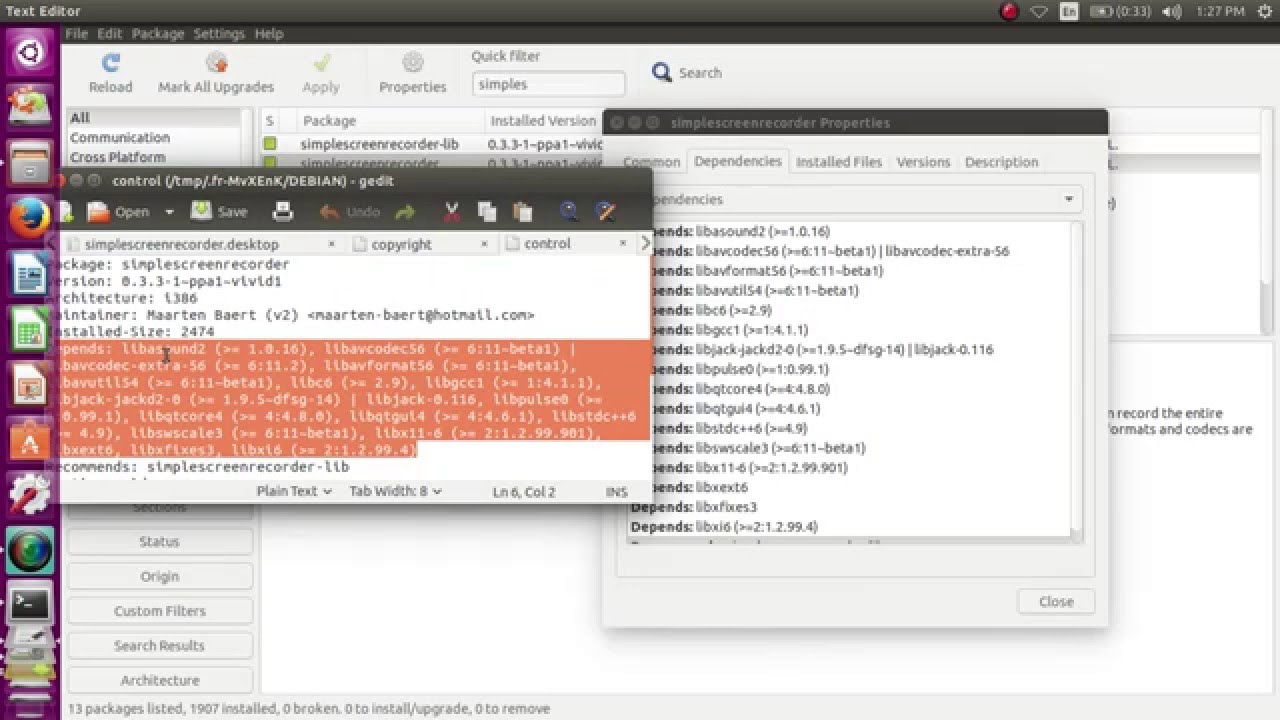Click the Architecture filter button
The width and height of the screenshot is (1280, 720).
tap(159, 680)
